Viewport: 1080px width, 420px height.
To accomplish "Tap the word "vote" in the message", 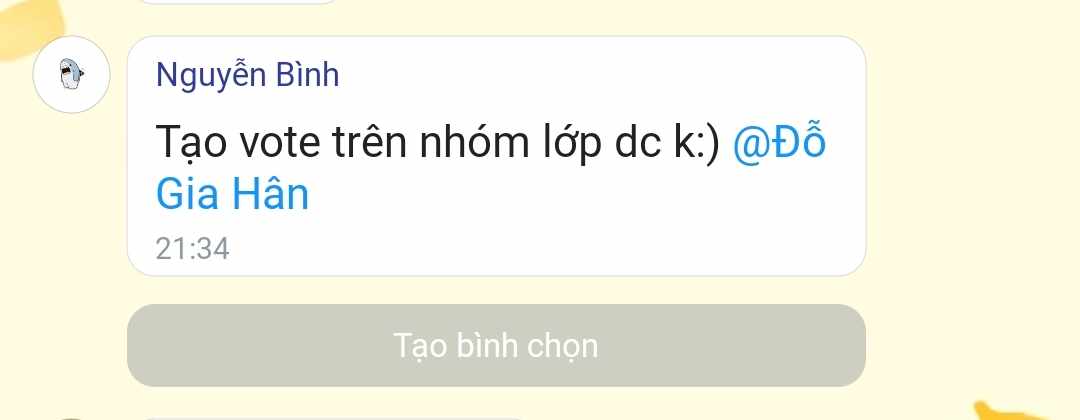I will (280, 143).
